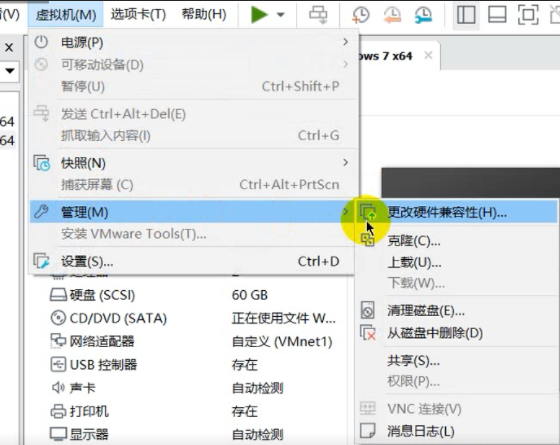Select the 打印机 device row
560x445 pixels.
tap(193, 411)
